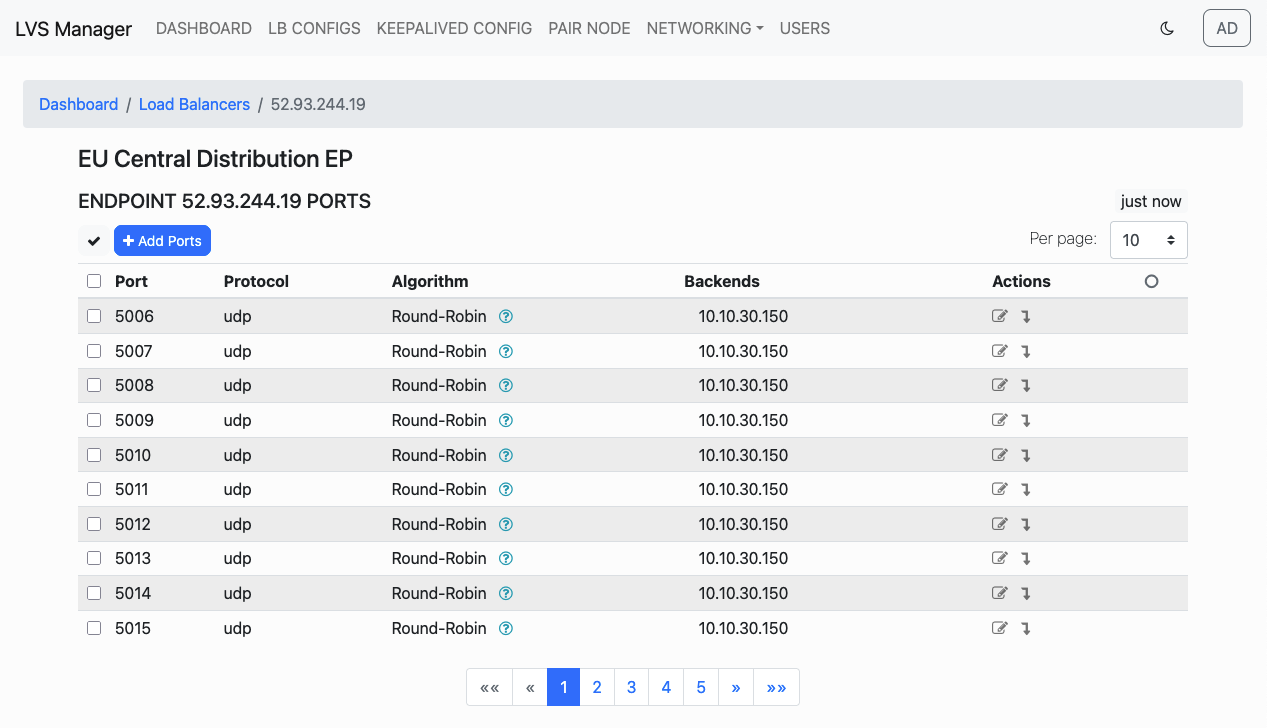The image size is (1267, 728).
Task: Select port 5011 checkbox
Action: click(94, 490)
